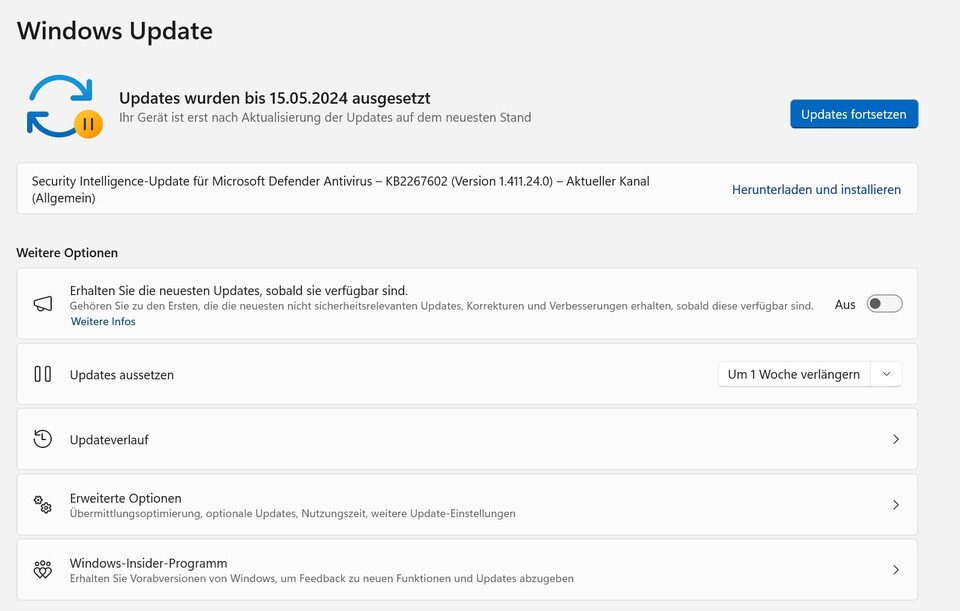Extend pause with Um 1 Woche verlängern
This screenshot has width=960, height=611.
tap(793, 374)
